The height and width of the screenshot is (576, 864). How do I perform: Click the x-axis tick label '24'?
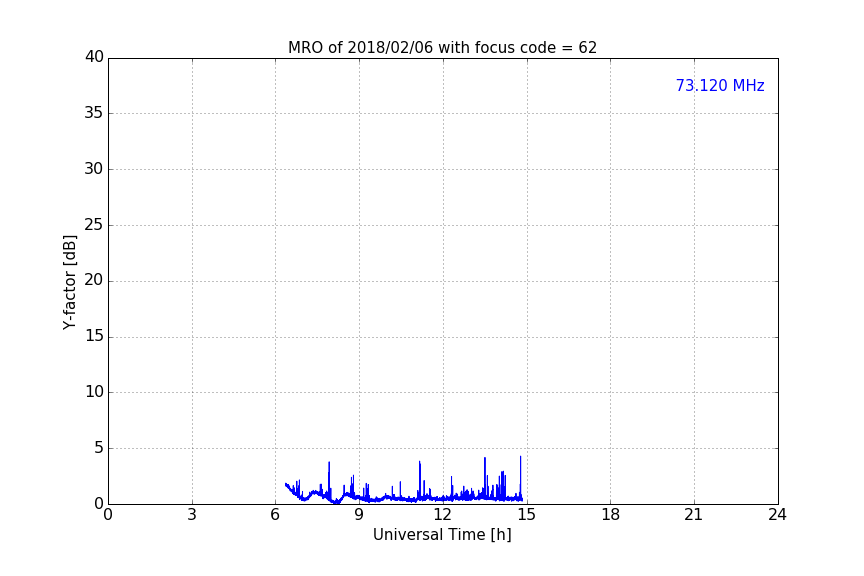click(777, 515)
